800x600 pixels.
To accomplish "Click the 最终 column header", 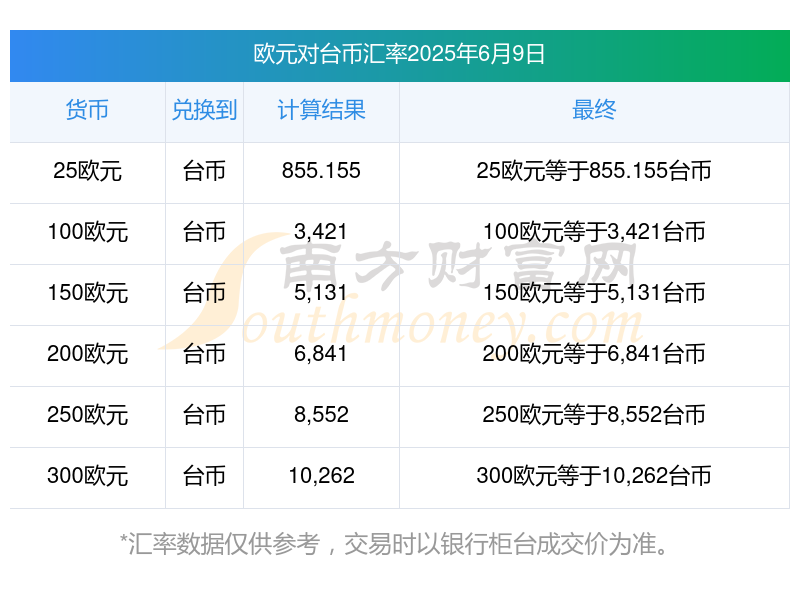I will click(x=594, y=110).
